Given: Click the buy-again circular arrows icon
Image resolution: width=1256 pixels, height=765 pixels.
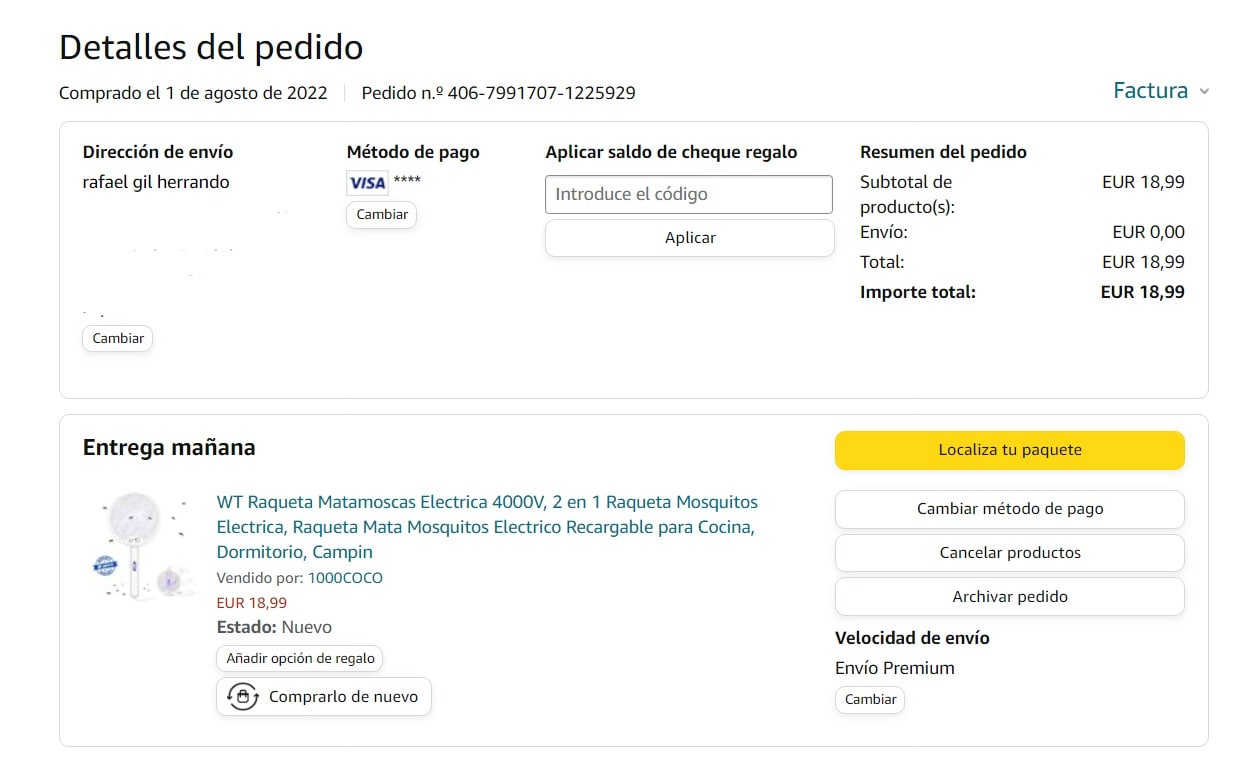Looking at the screenshot, I should pos(243,697).
